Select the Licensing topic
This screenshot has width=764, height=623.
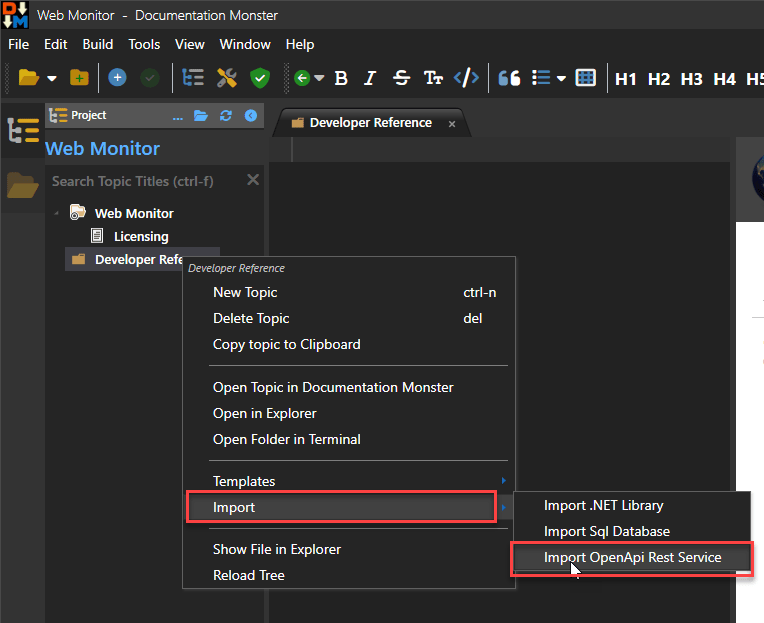click(141, 236)
